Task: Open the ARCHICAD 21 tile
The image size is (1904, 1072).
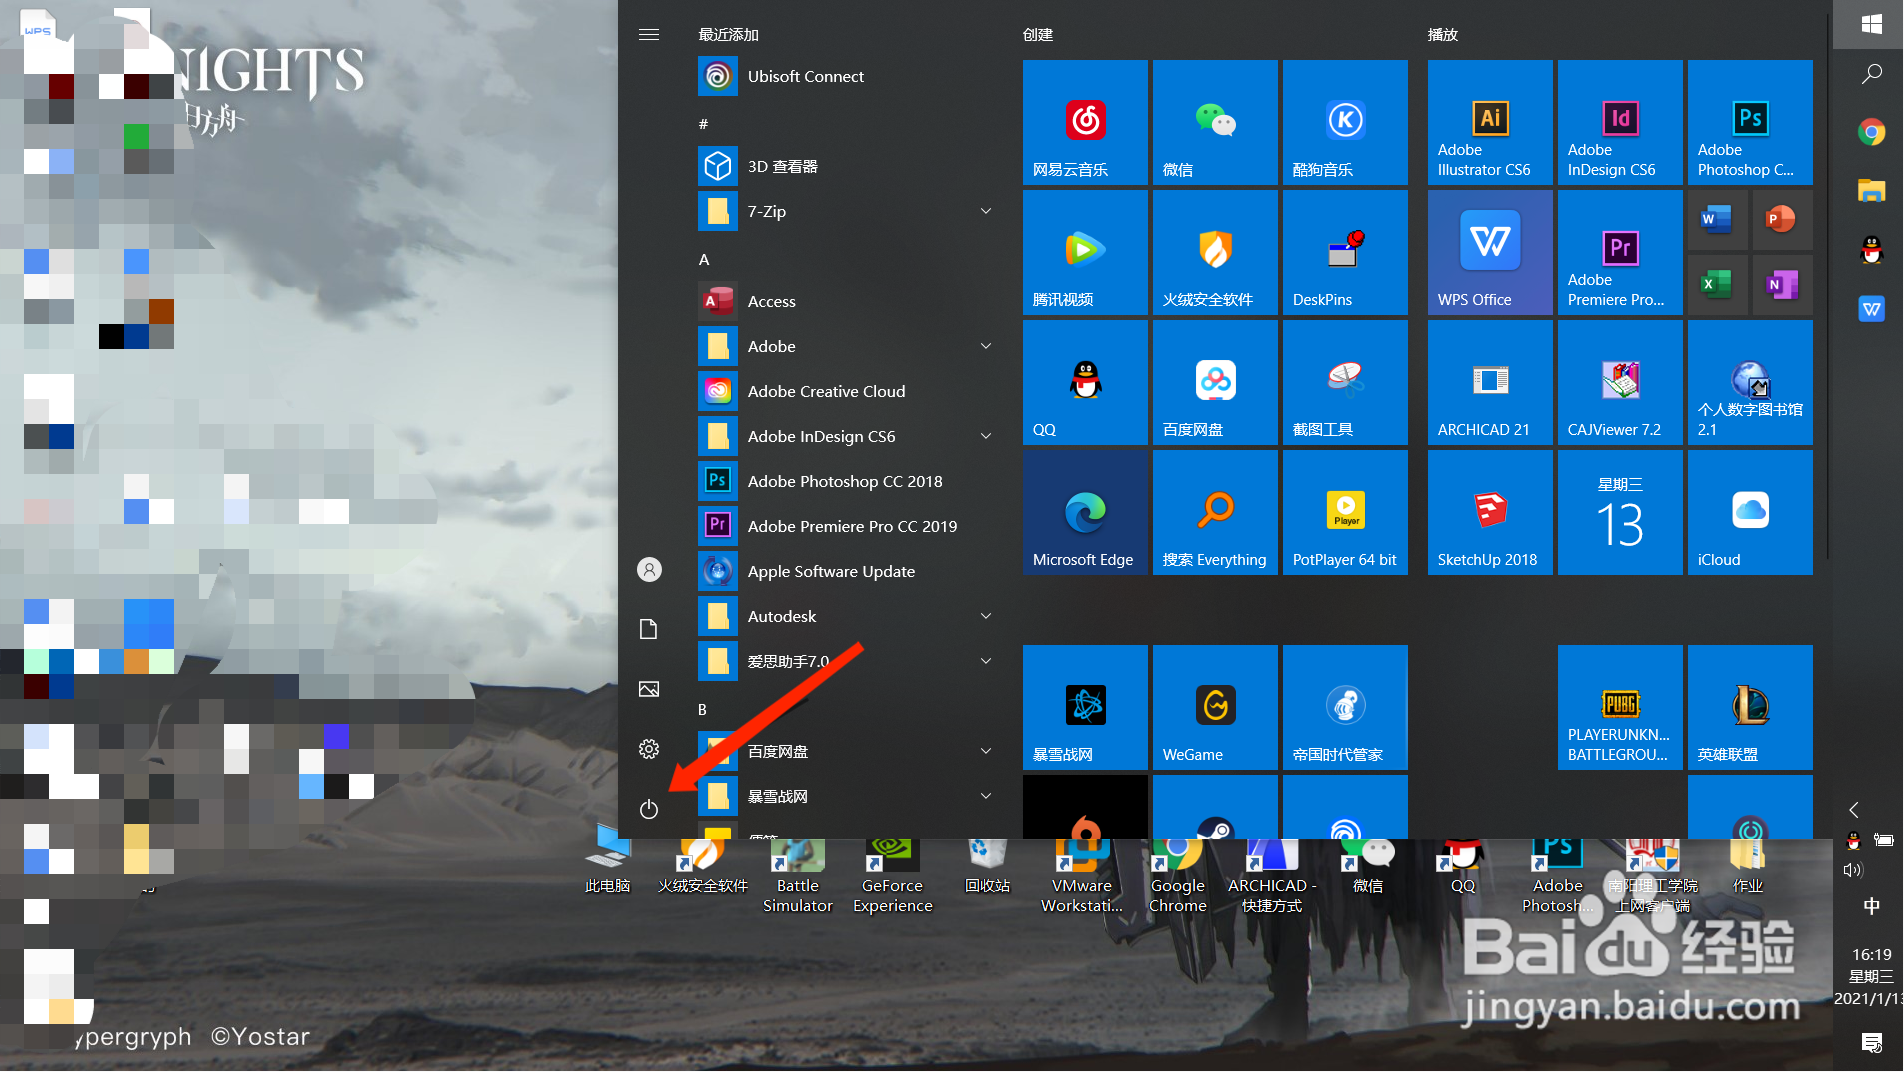Action: tap(1490, 382)
